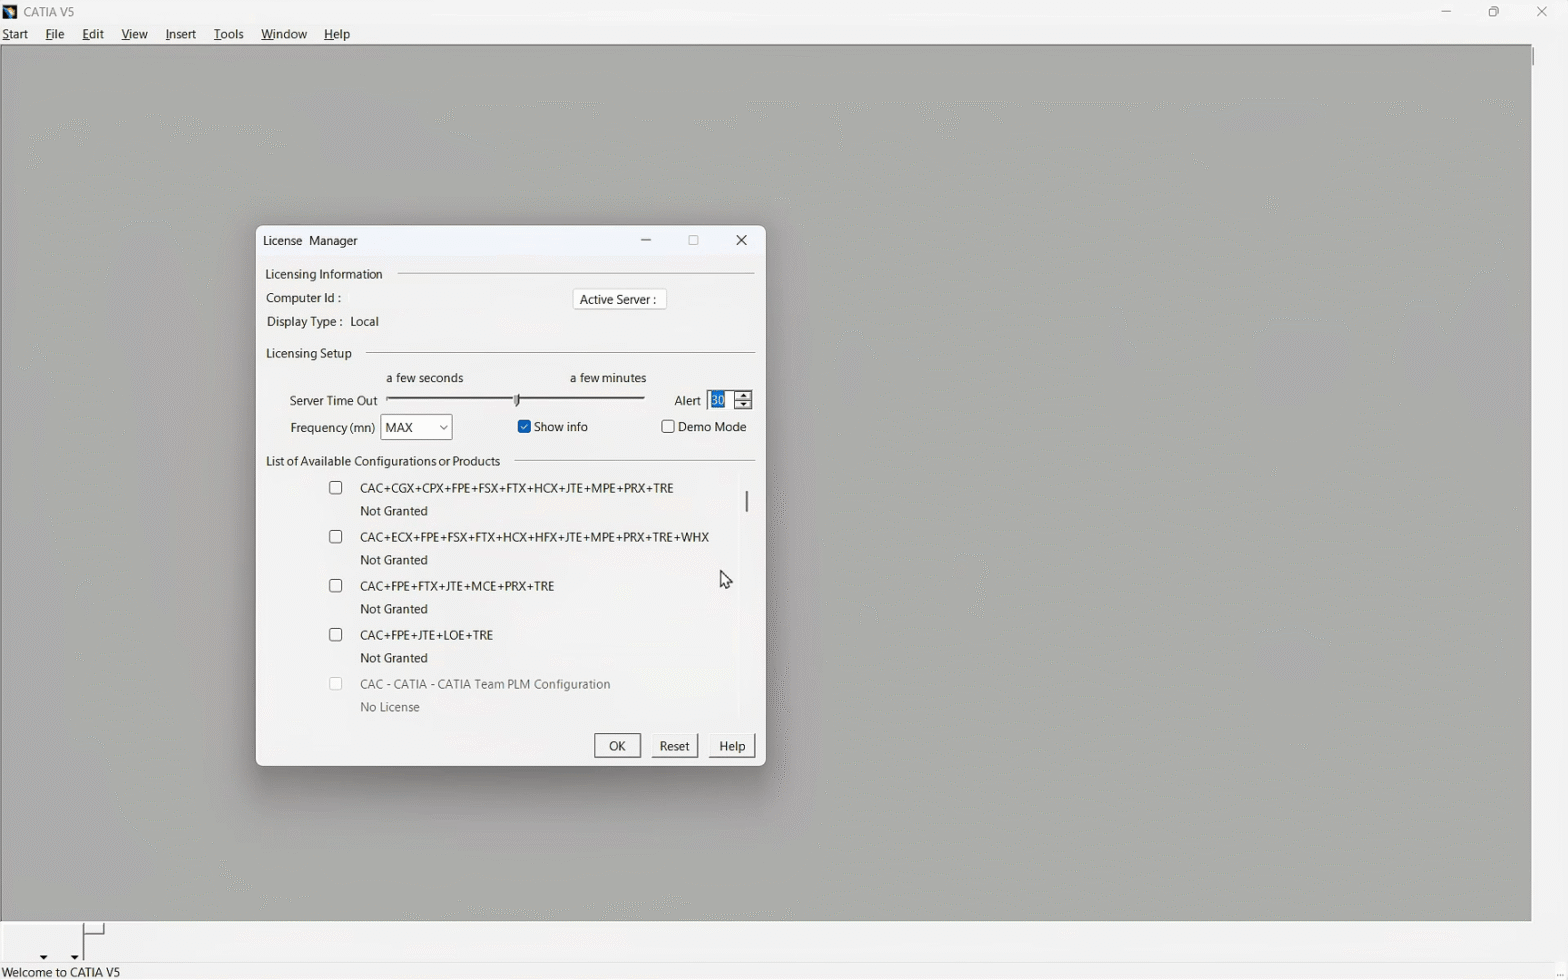This screenshot has height=980, width=1568.
Task: Click the 'Computer Id :' label
Action: coord(304,298)
